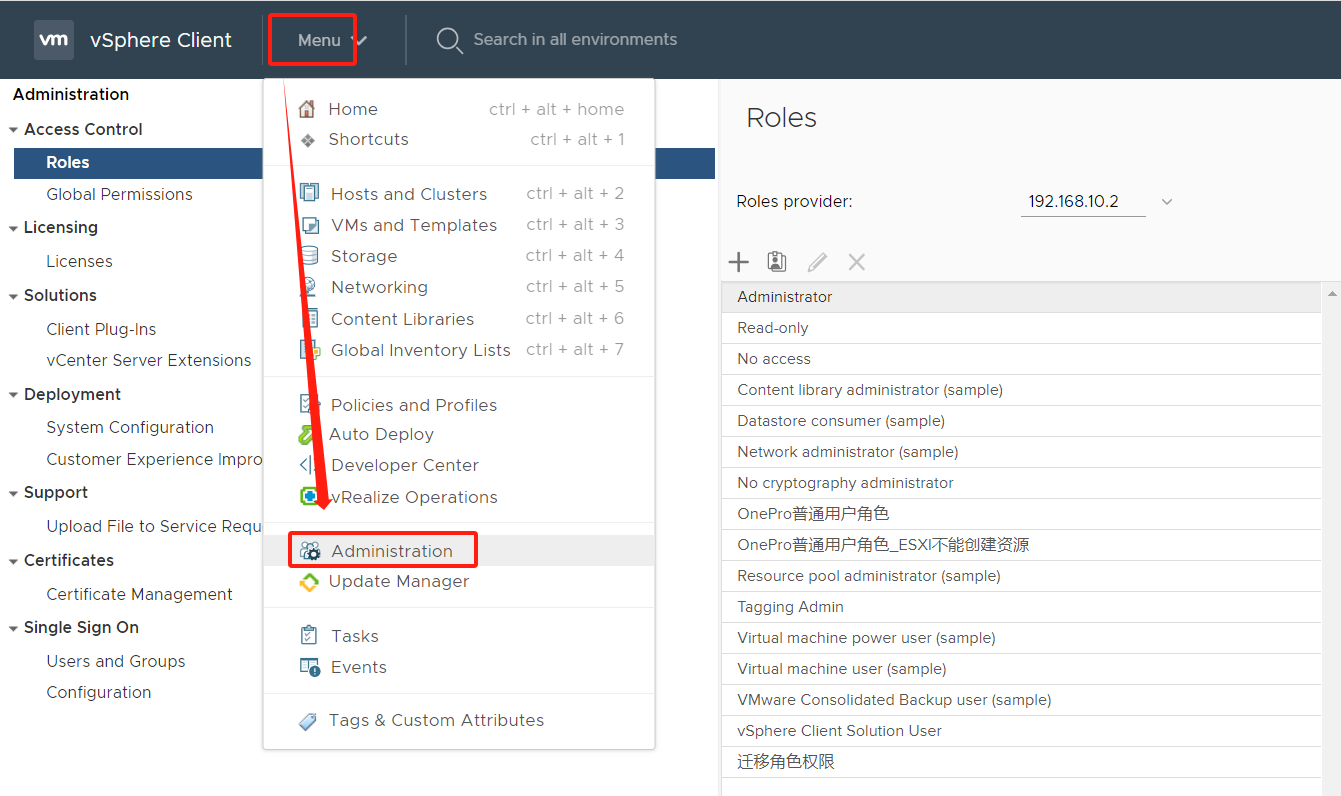Click the Events icon
Image resolution: width=1341 pixels, height=796 pixels.
310,667
